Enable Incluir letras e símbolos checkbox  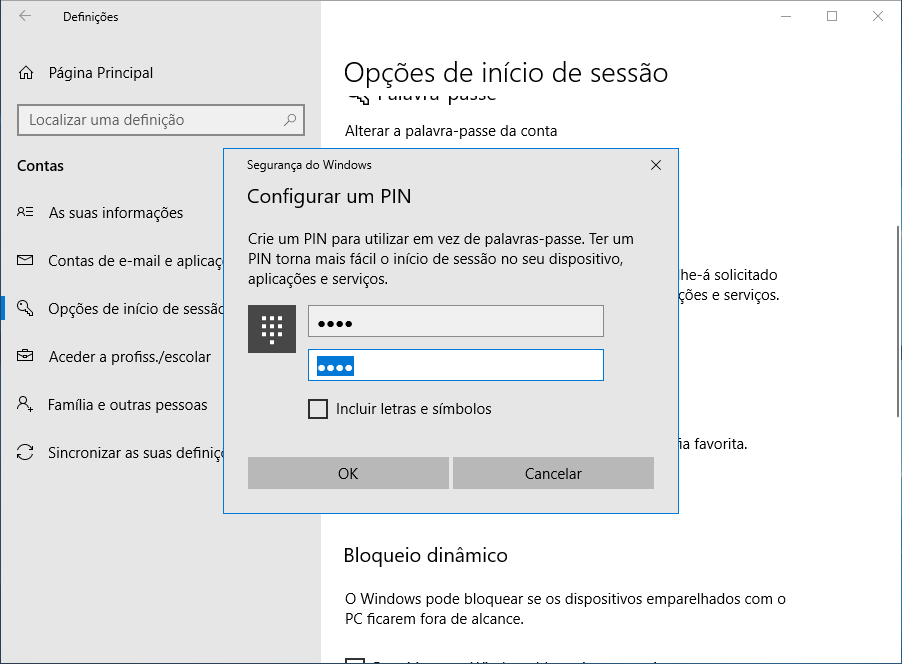click(318, 409)
